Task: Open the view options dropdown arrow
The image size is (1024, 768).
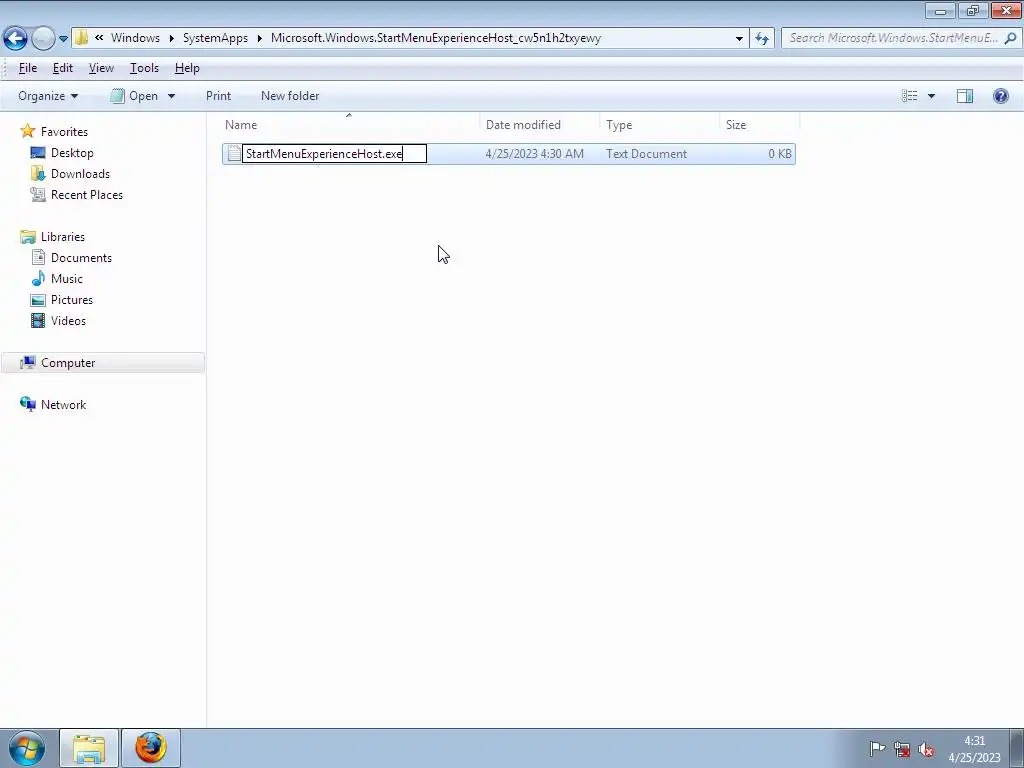Action: 931,96
